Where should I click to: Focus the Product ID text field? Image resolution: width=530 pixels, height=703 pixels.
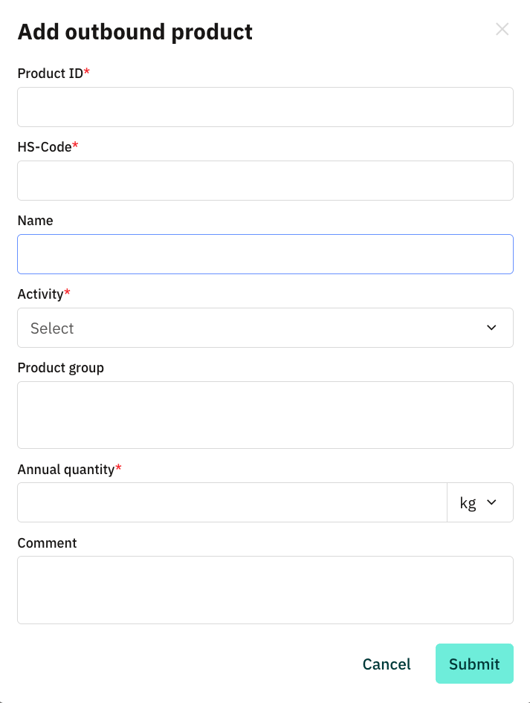(x=265, y=107)
